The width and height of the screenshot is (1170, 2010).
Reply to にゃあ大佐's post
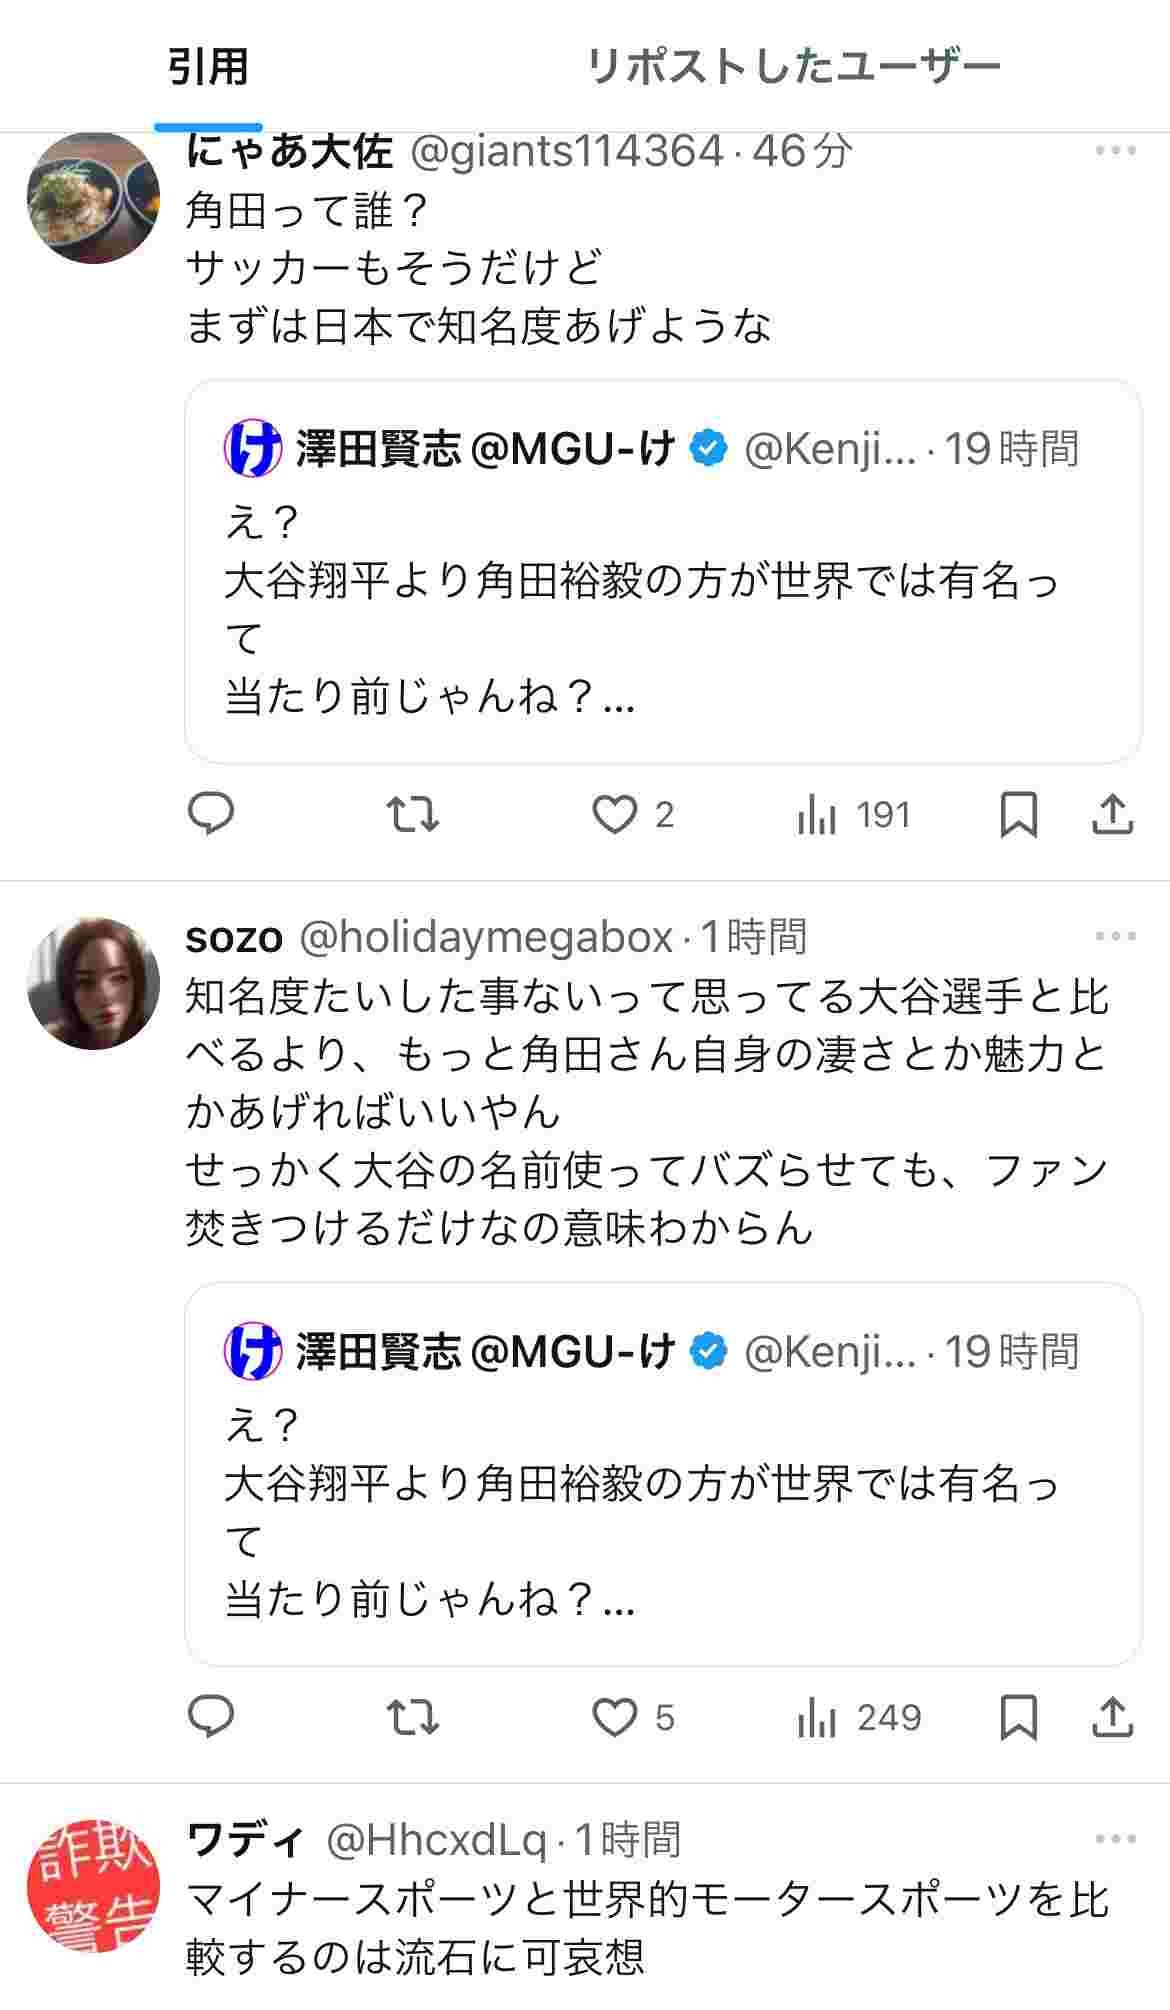[211, 814]
